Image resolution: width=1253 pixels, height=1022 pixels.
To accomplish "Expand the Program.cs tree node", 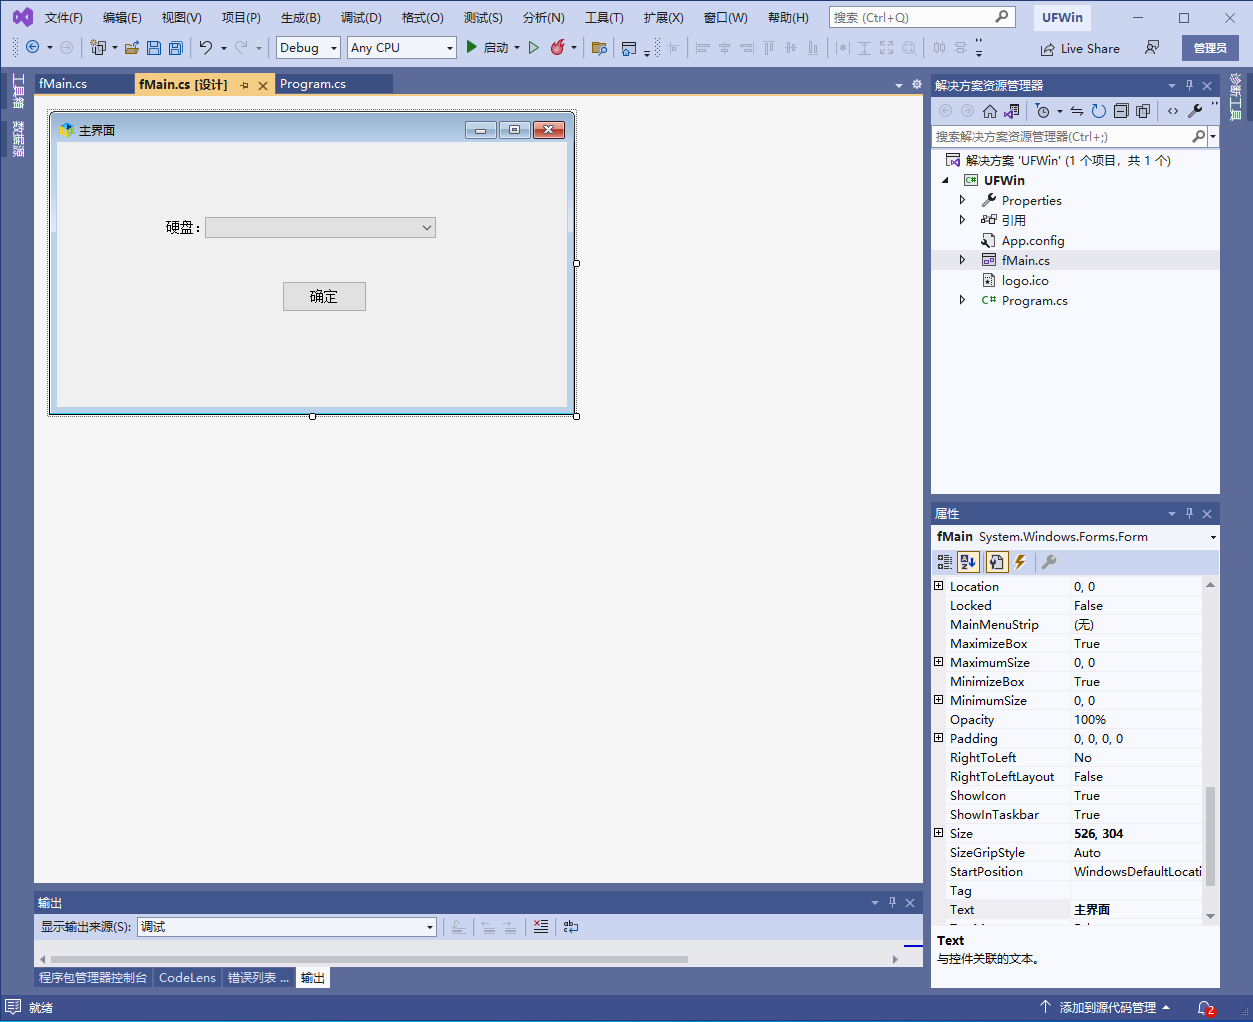I will point(962,300).
